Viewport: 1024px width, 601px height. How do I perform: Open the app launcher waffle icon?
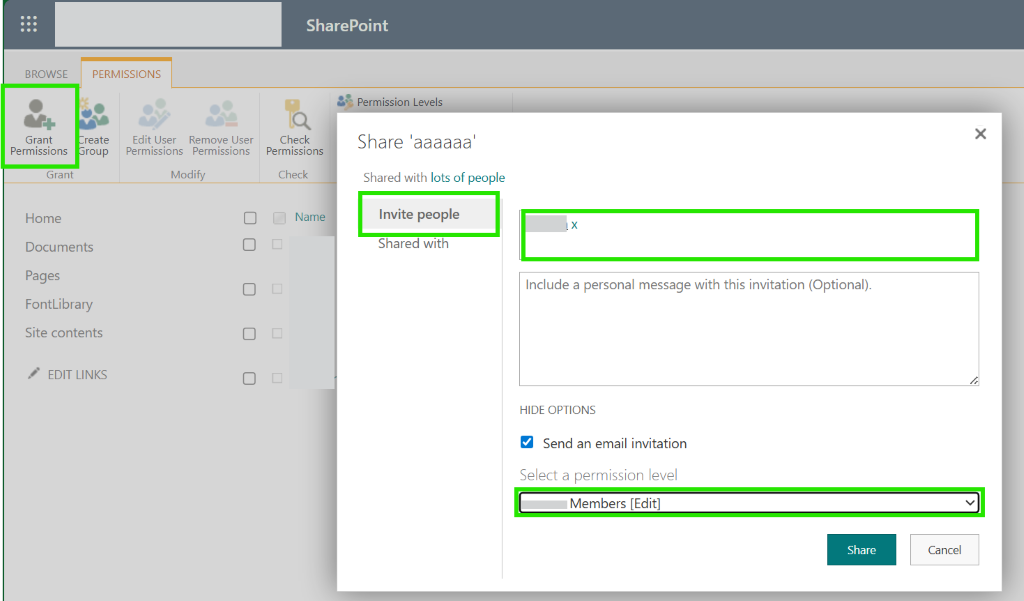click(x=29, y=25)
